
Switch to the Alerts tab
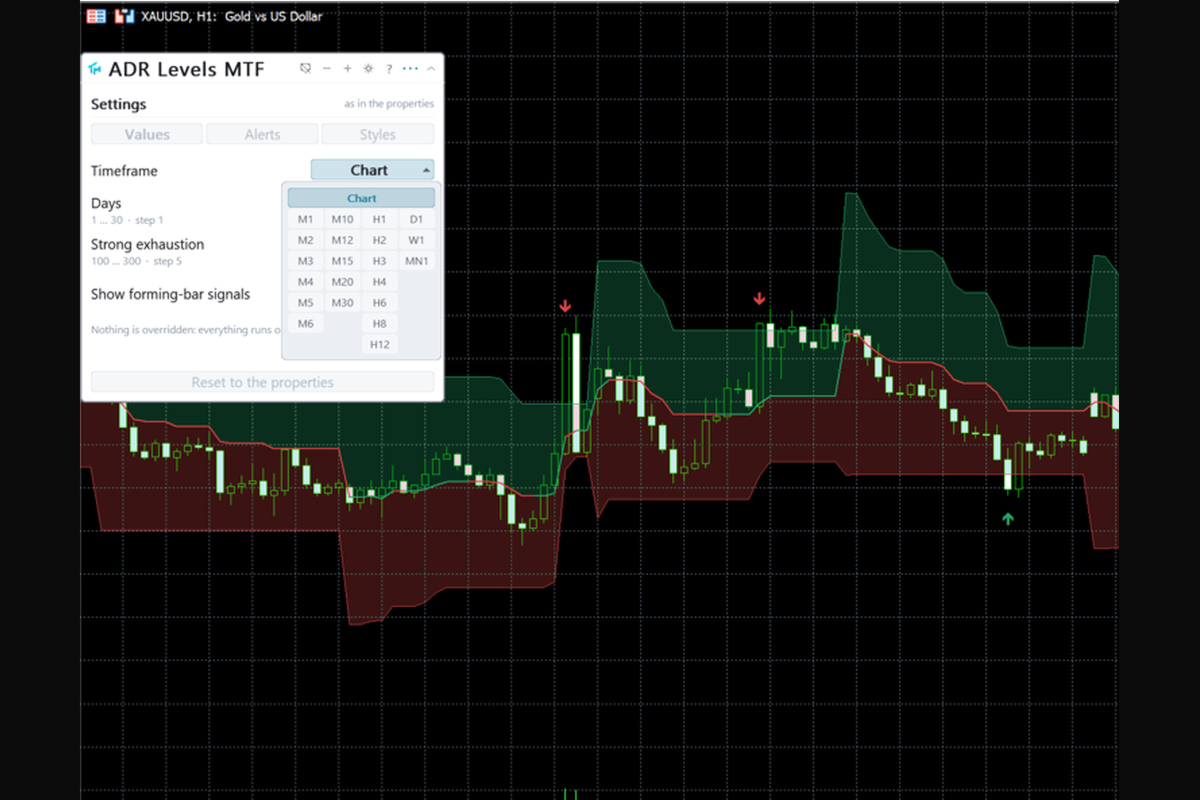click(x=263, y=134)
